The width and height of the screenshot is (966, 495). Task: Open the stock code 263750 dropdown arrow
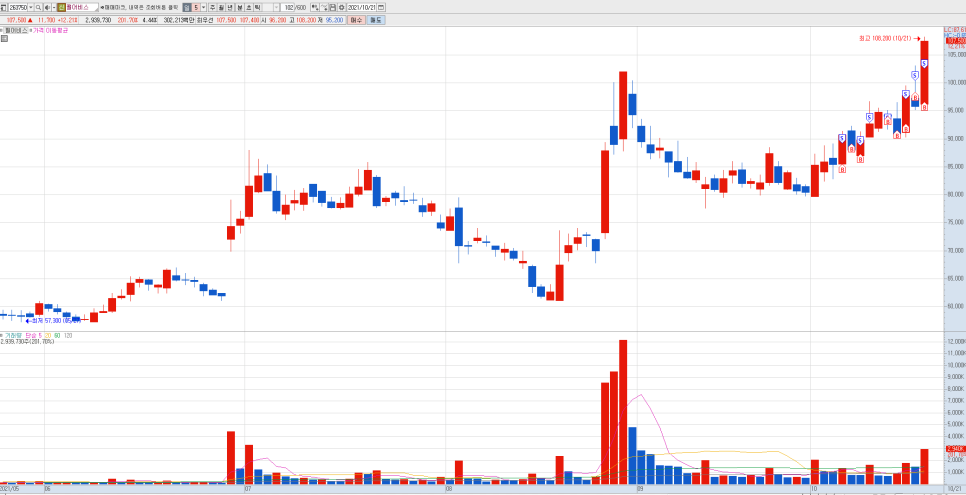pyautogui.click(x=31, y=7)
